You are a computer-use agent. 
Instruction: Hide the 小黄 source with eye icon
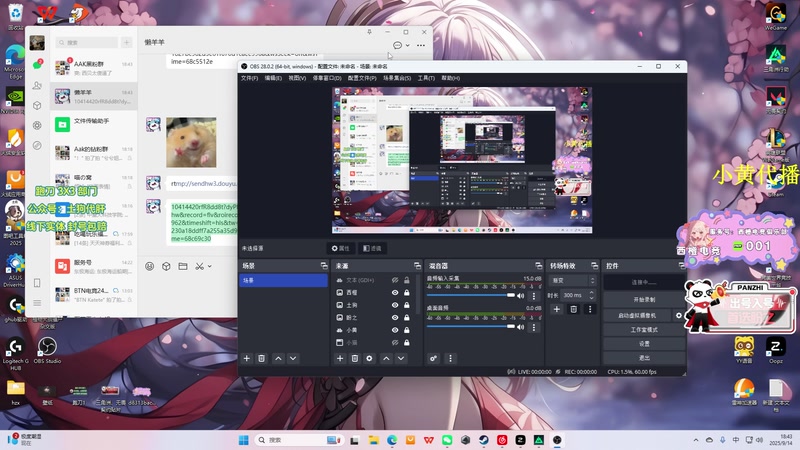[x=395, y=330]
